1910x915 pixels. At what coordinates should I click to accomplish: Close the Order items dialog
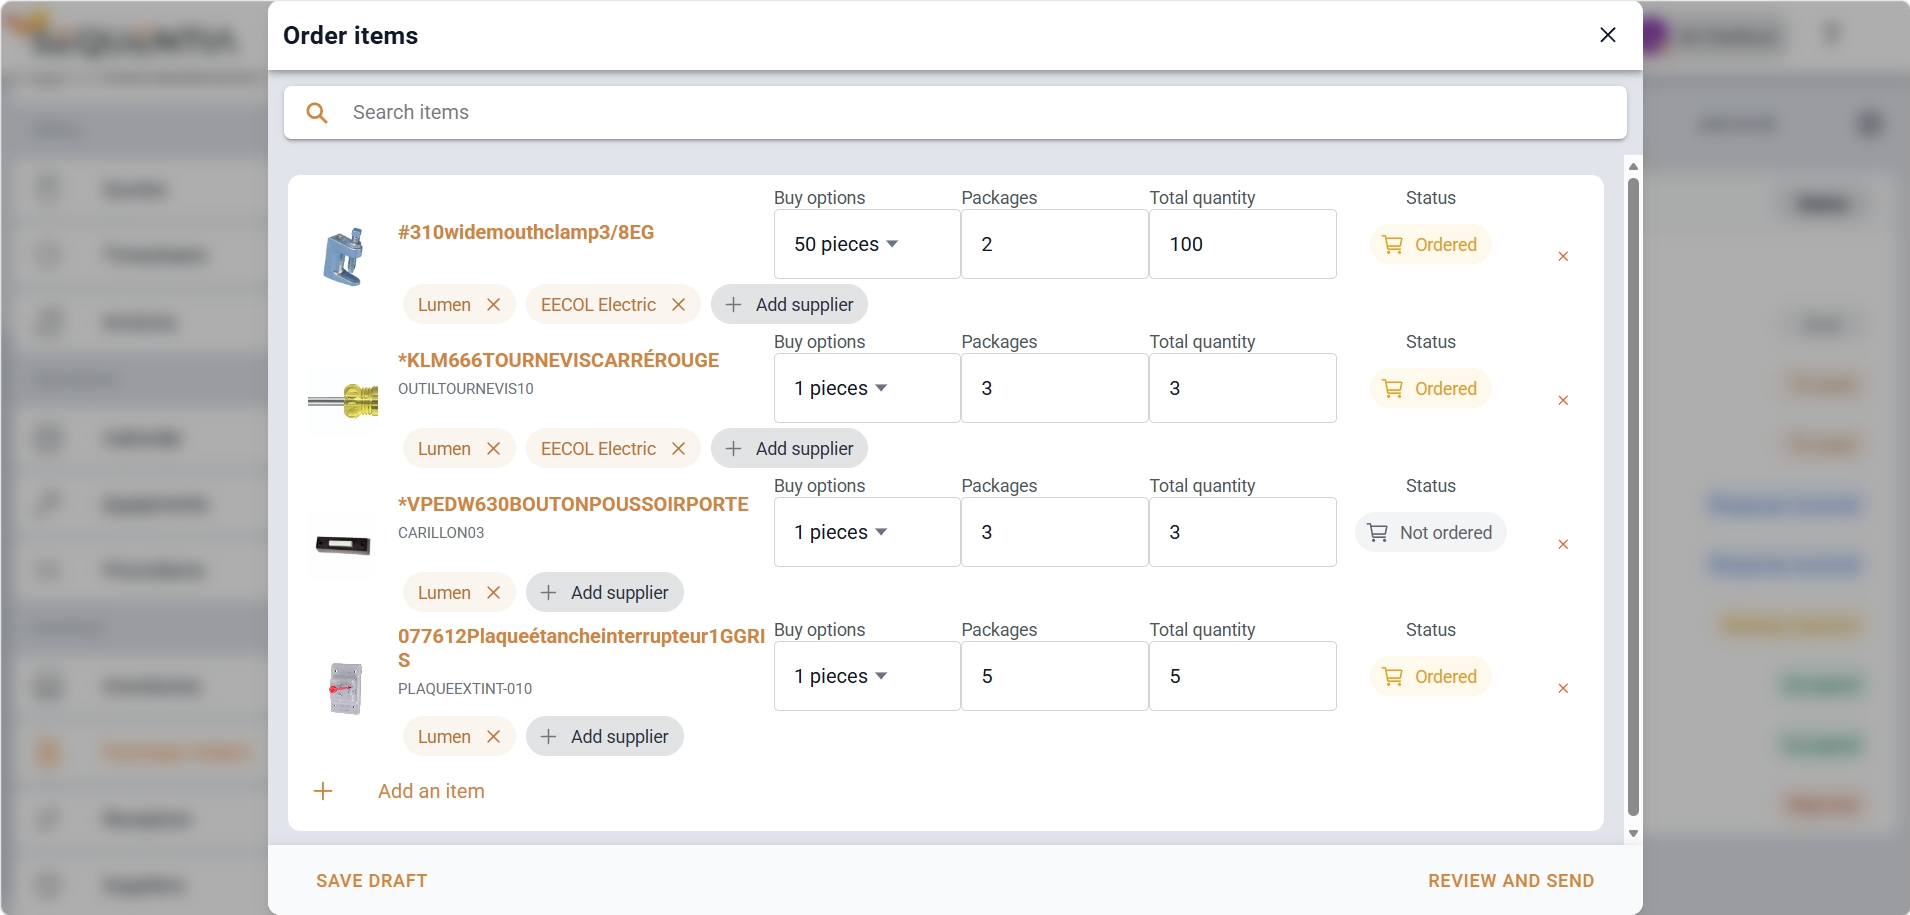(x=1607, y=35)
